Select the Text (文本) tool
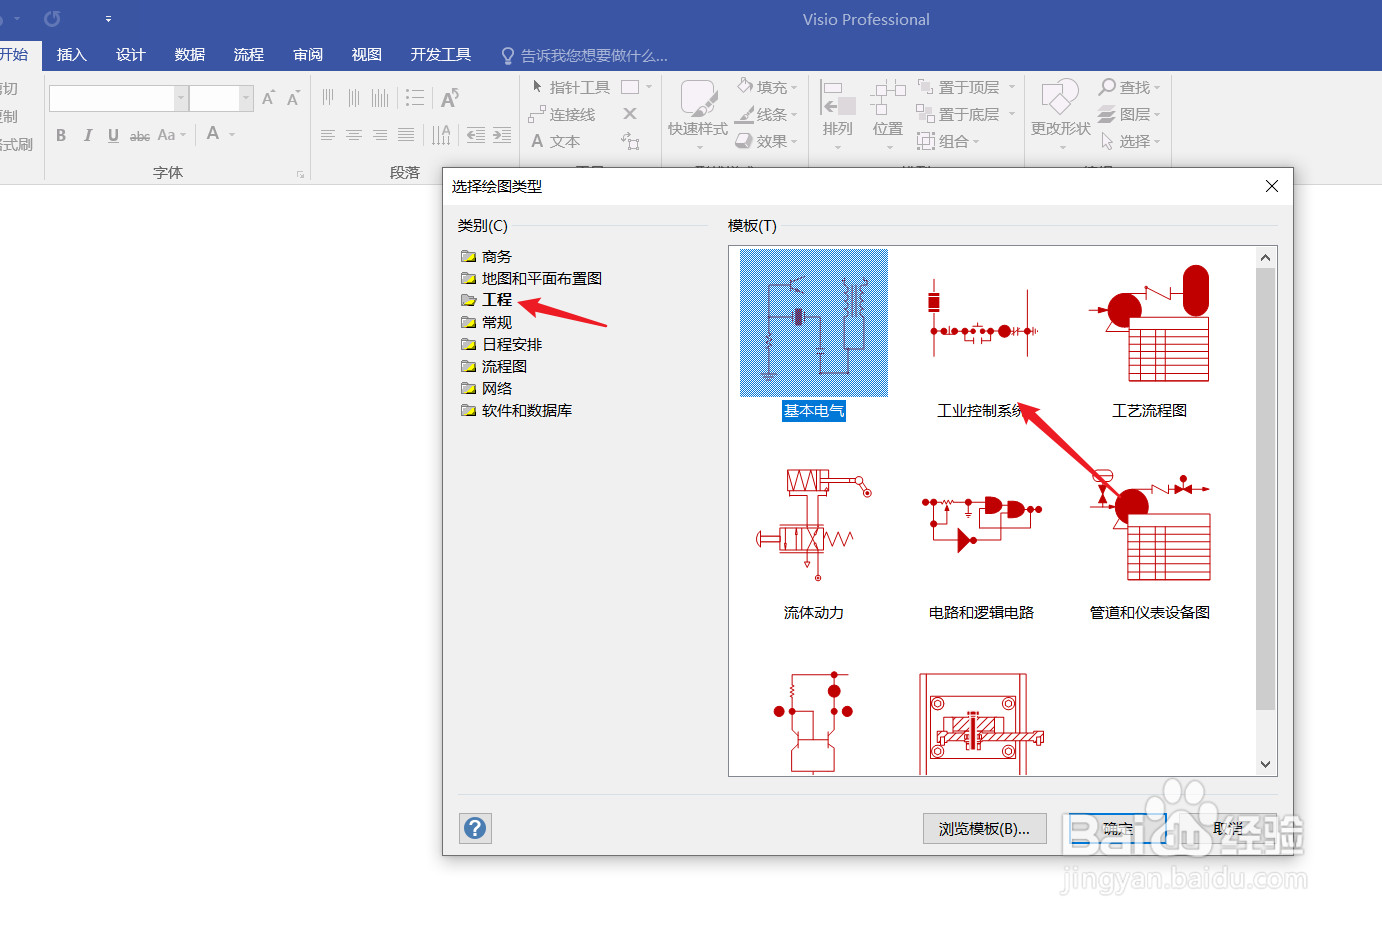1382x926 pixels. click(x=555, y=142)
